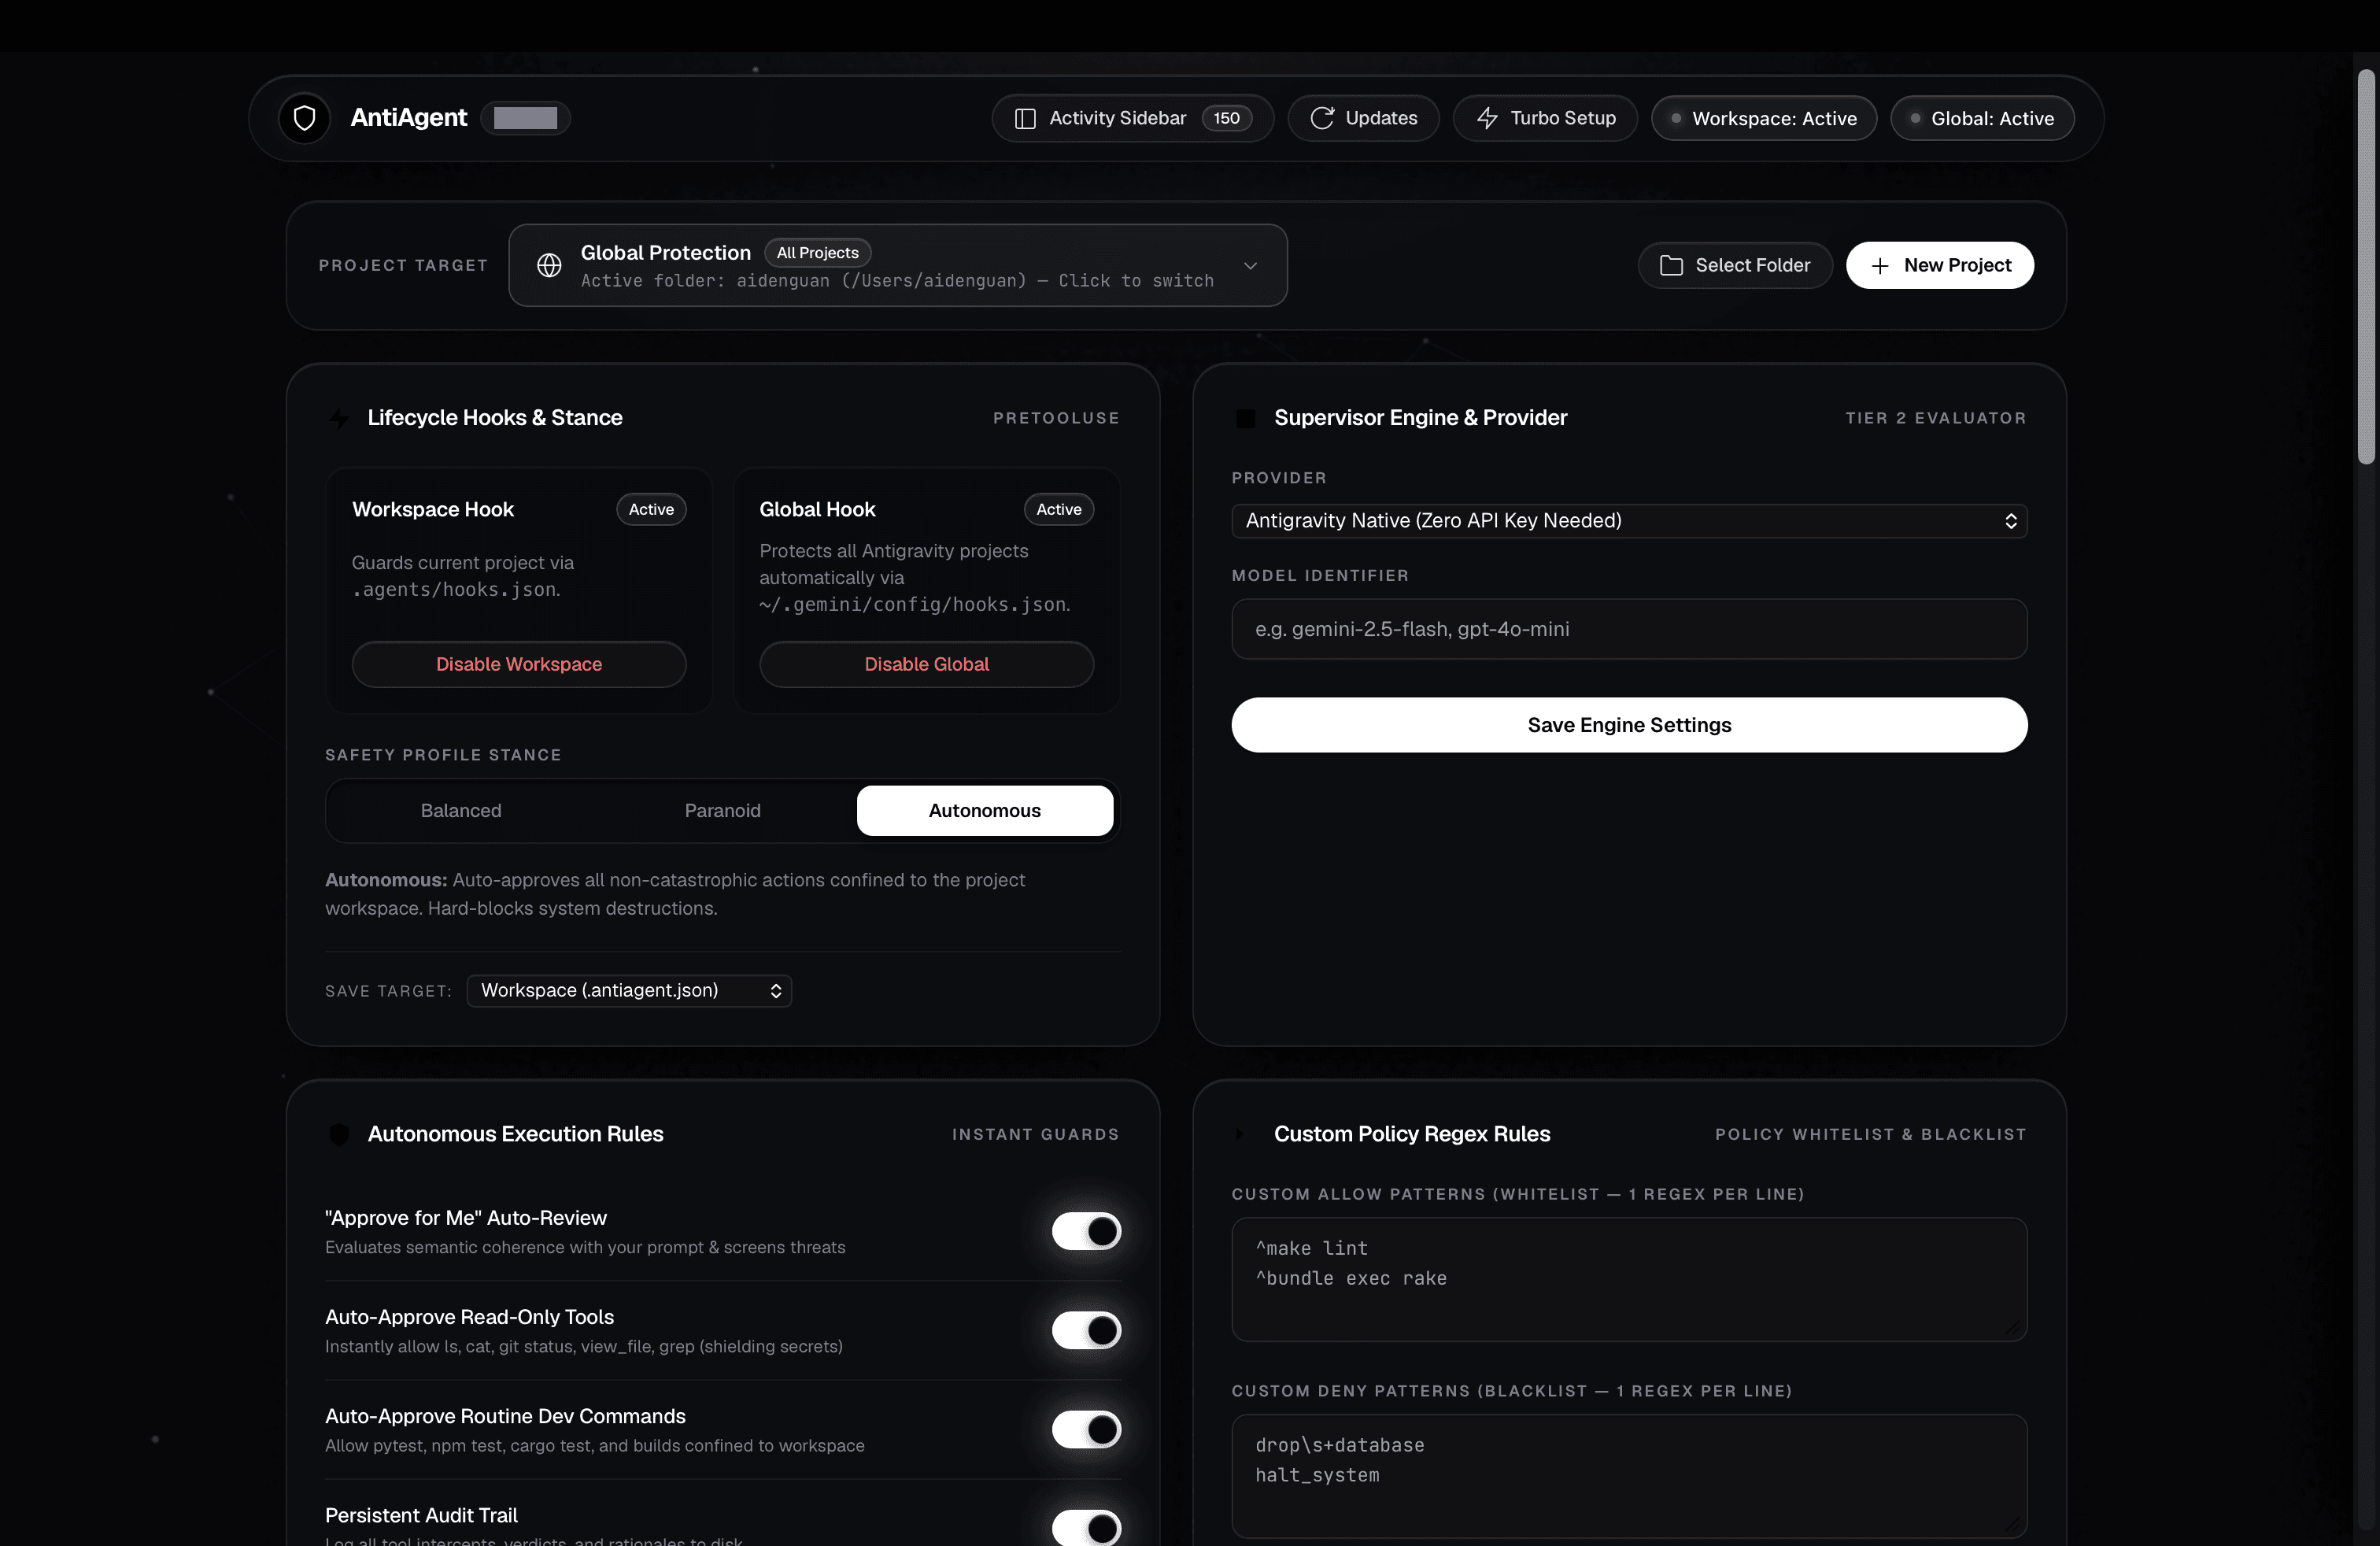
Task: Click the Workspace: Active status pill
Action: tap(1763, 118)
